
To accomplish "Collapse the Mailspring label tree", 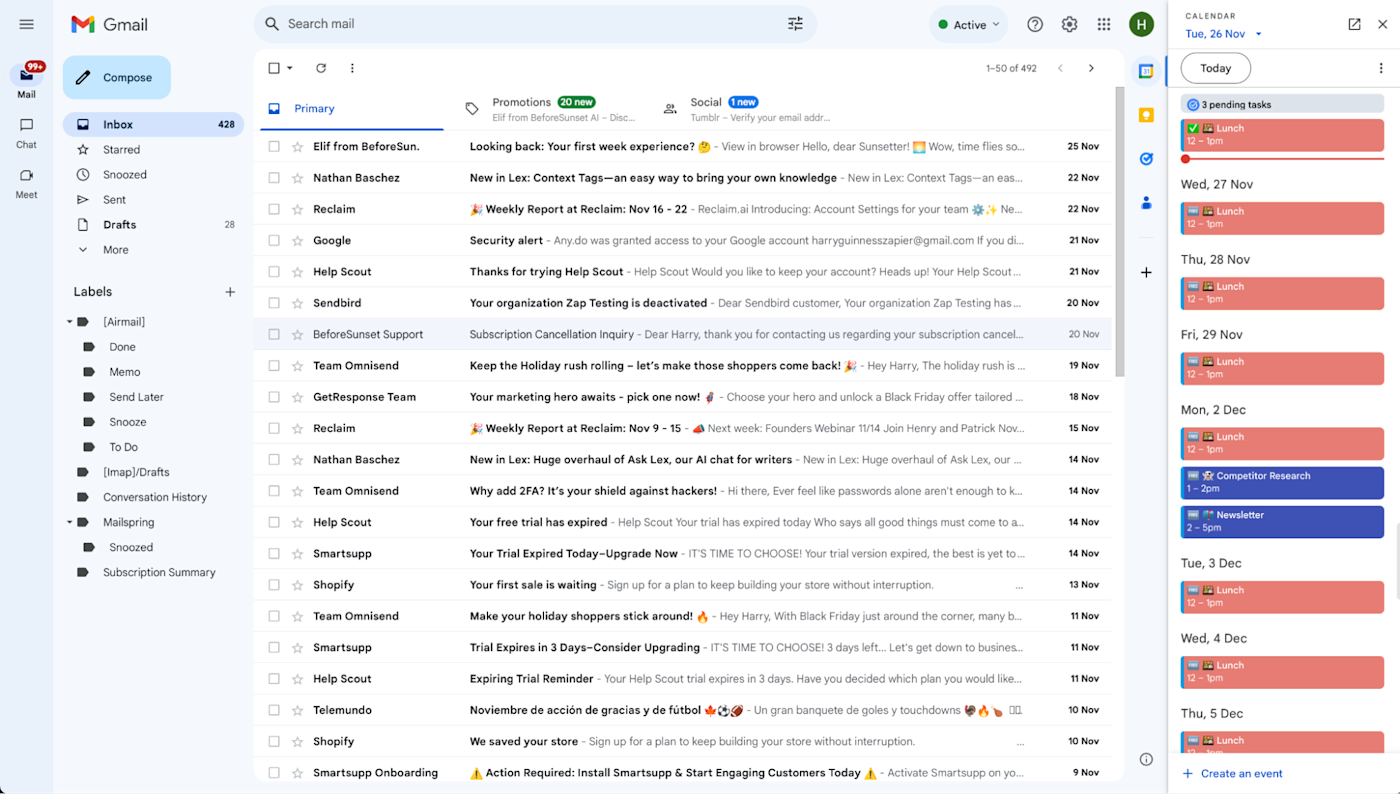I will pyautogui.click(x=70, y=522).
